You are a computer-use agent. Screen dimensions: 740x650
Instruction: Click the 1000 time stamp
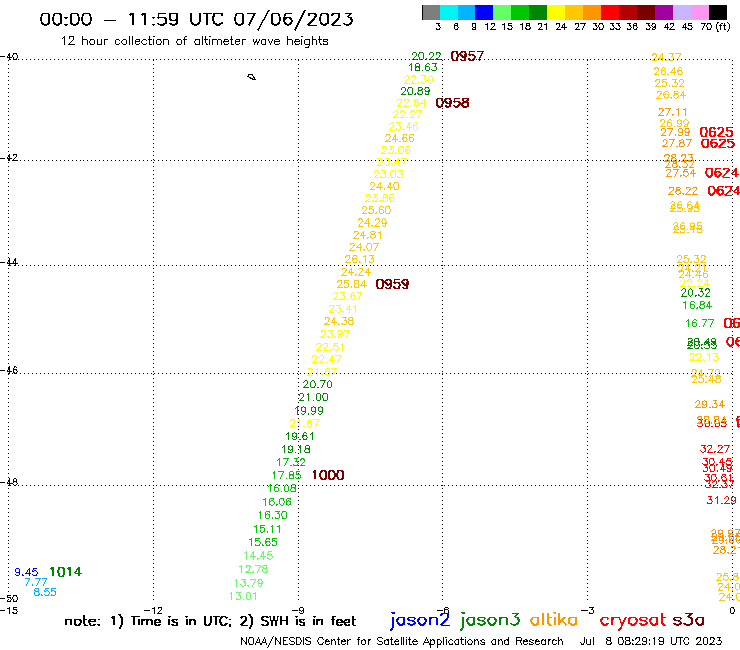pos(328,475)
